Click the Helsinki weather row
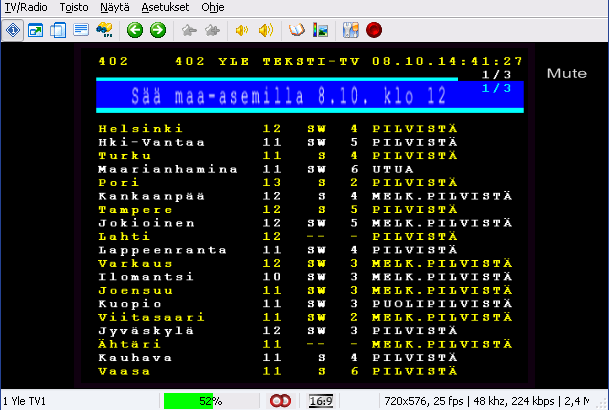The image size is (610, 412). coord(279,128)
